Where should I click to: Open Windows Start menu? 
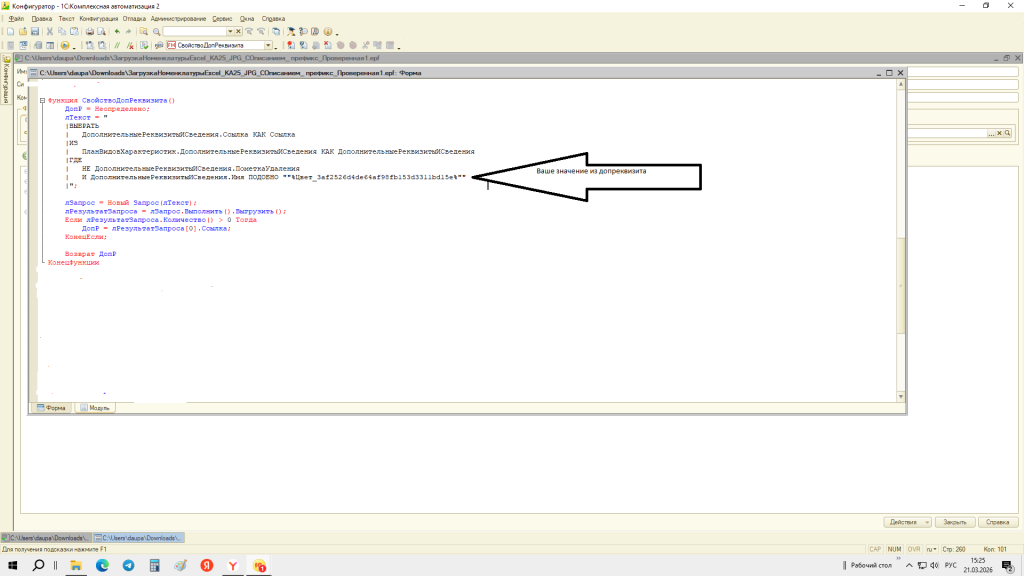coord(12,566)
